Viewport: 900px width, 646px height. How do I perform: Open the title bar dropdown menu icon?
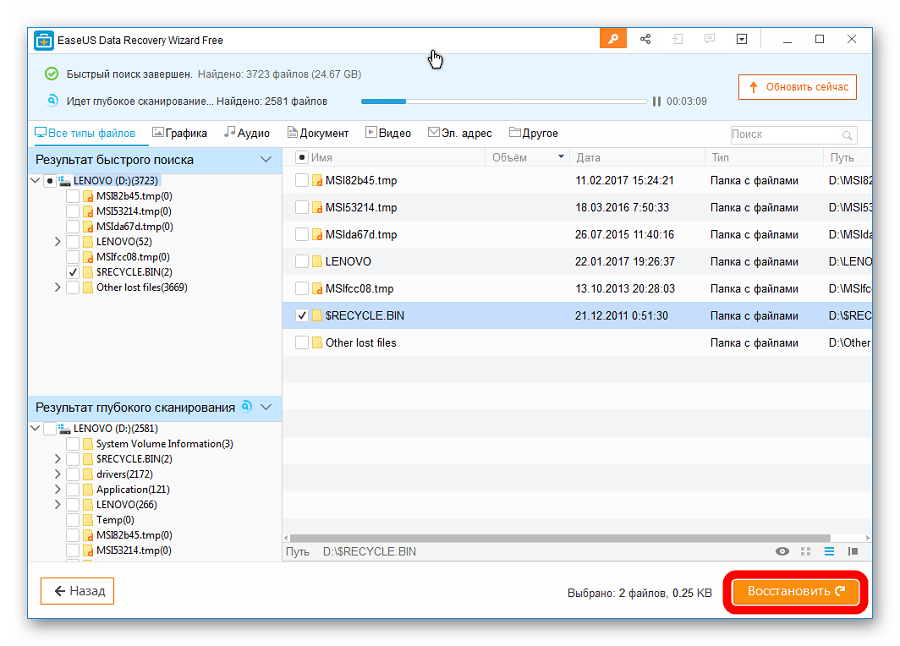pos(742,39)
